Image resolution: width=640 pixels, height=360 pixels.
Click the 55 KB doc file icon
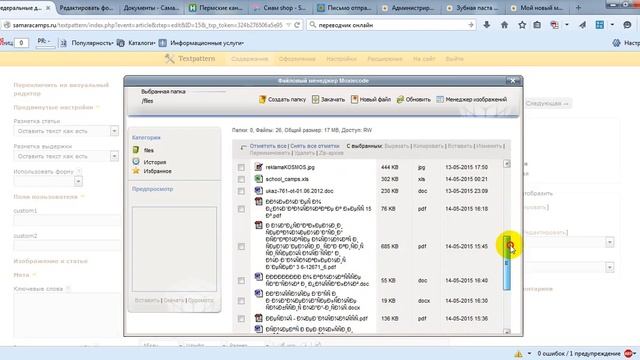point(258,277)
